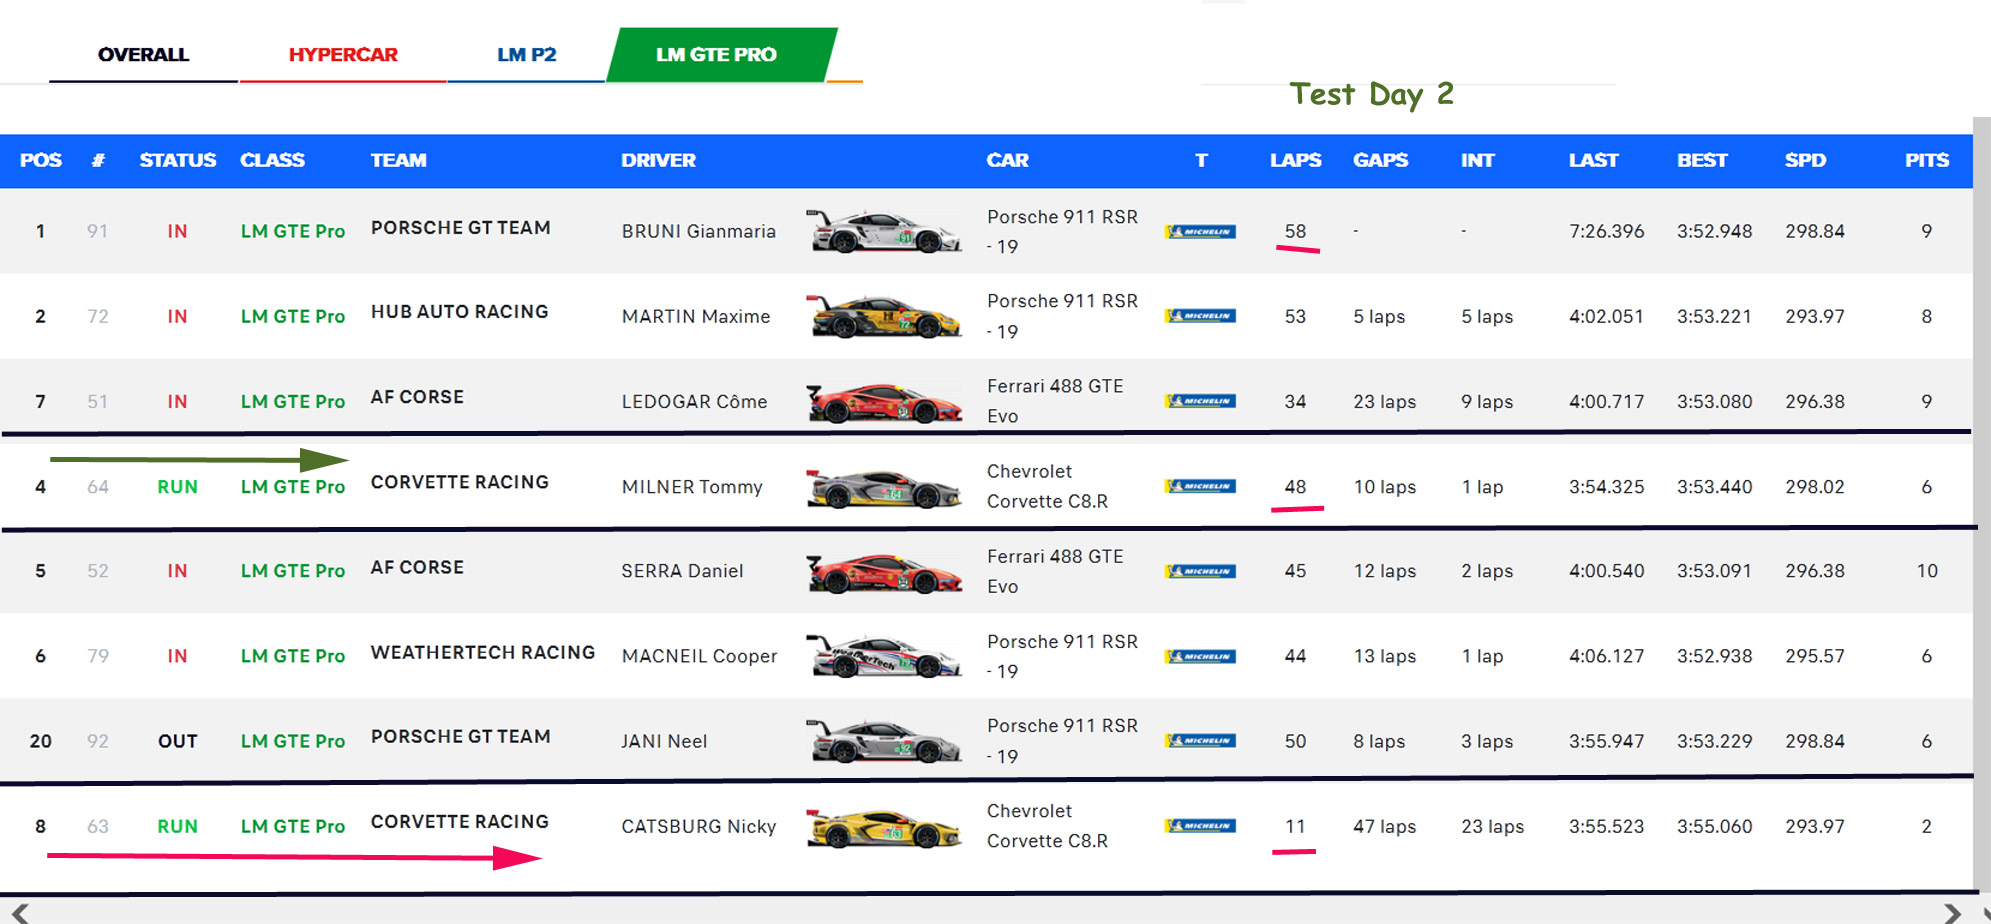Click the Michelin logo in CATSBURG row
This screenshot has width=1991, height=924.
coord(1200,826)
